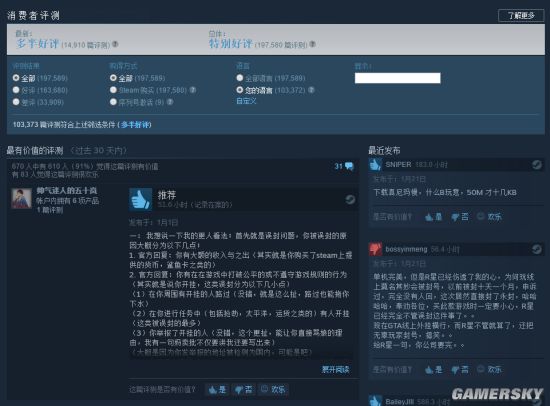Open help icon next to overall 特别好评 rating
The height and width of the screenshot is (406, 550).
(x=312, y=44)
